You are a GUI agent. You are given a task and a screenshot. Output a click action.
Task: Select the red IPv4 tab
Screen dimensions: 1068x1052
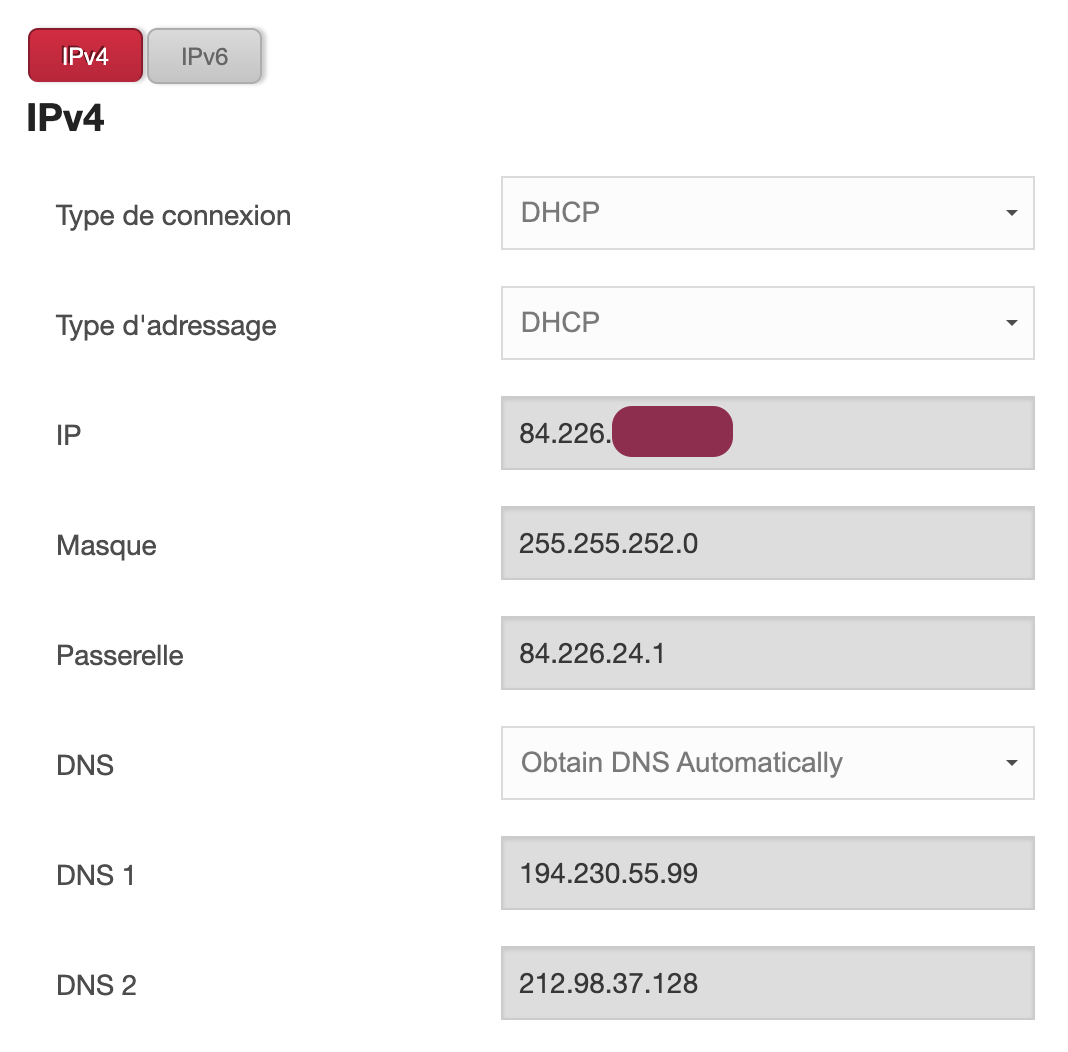[85, 56]
